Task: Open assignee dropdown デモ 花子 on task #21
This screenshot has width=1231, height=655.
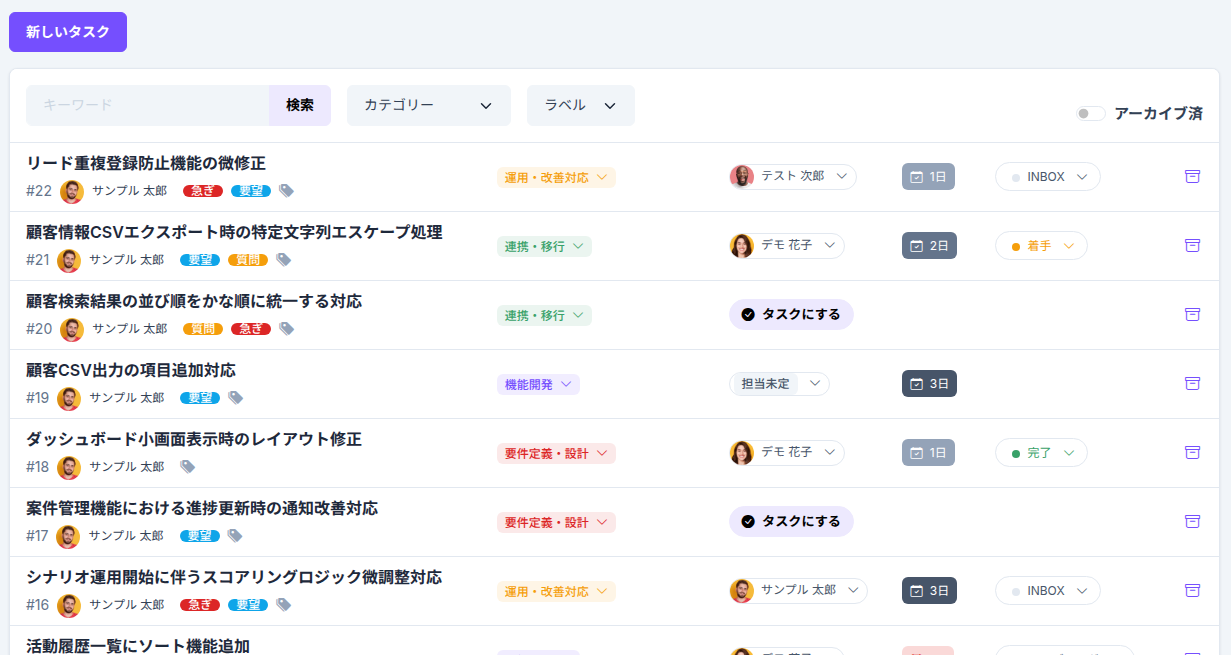Action: pyautogui.click(x=787, y=245)
